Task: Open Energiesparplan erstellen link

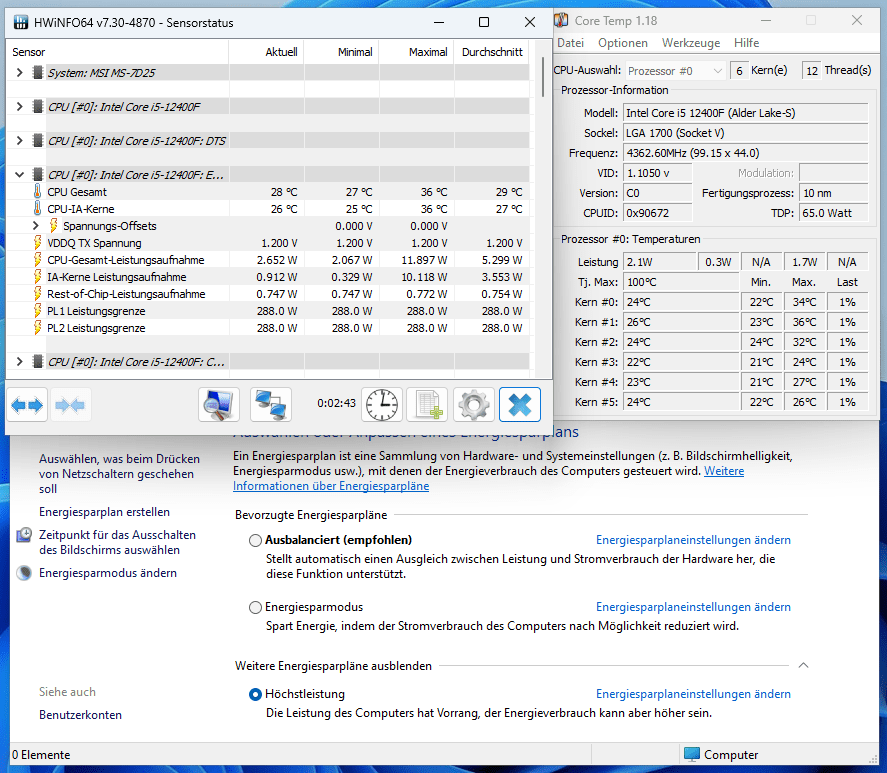Action: [104, 512]
